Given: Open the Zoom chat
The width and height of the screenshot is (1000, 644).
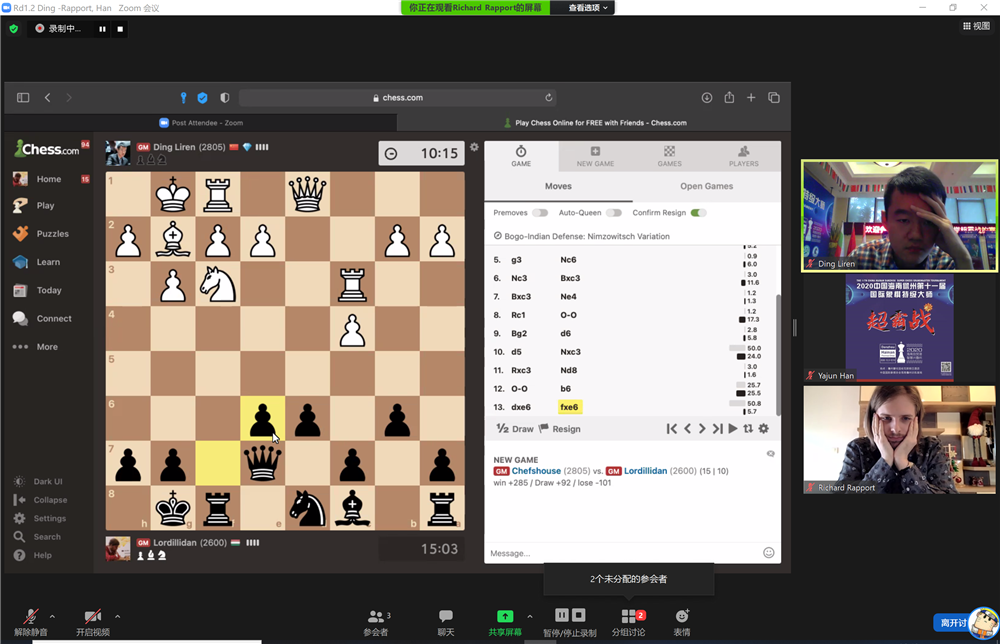Looking at the screenshot, I should 446,622.
